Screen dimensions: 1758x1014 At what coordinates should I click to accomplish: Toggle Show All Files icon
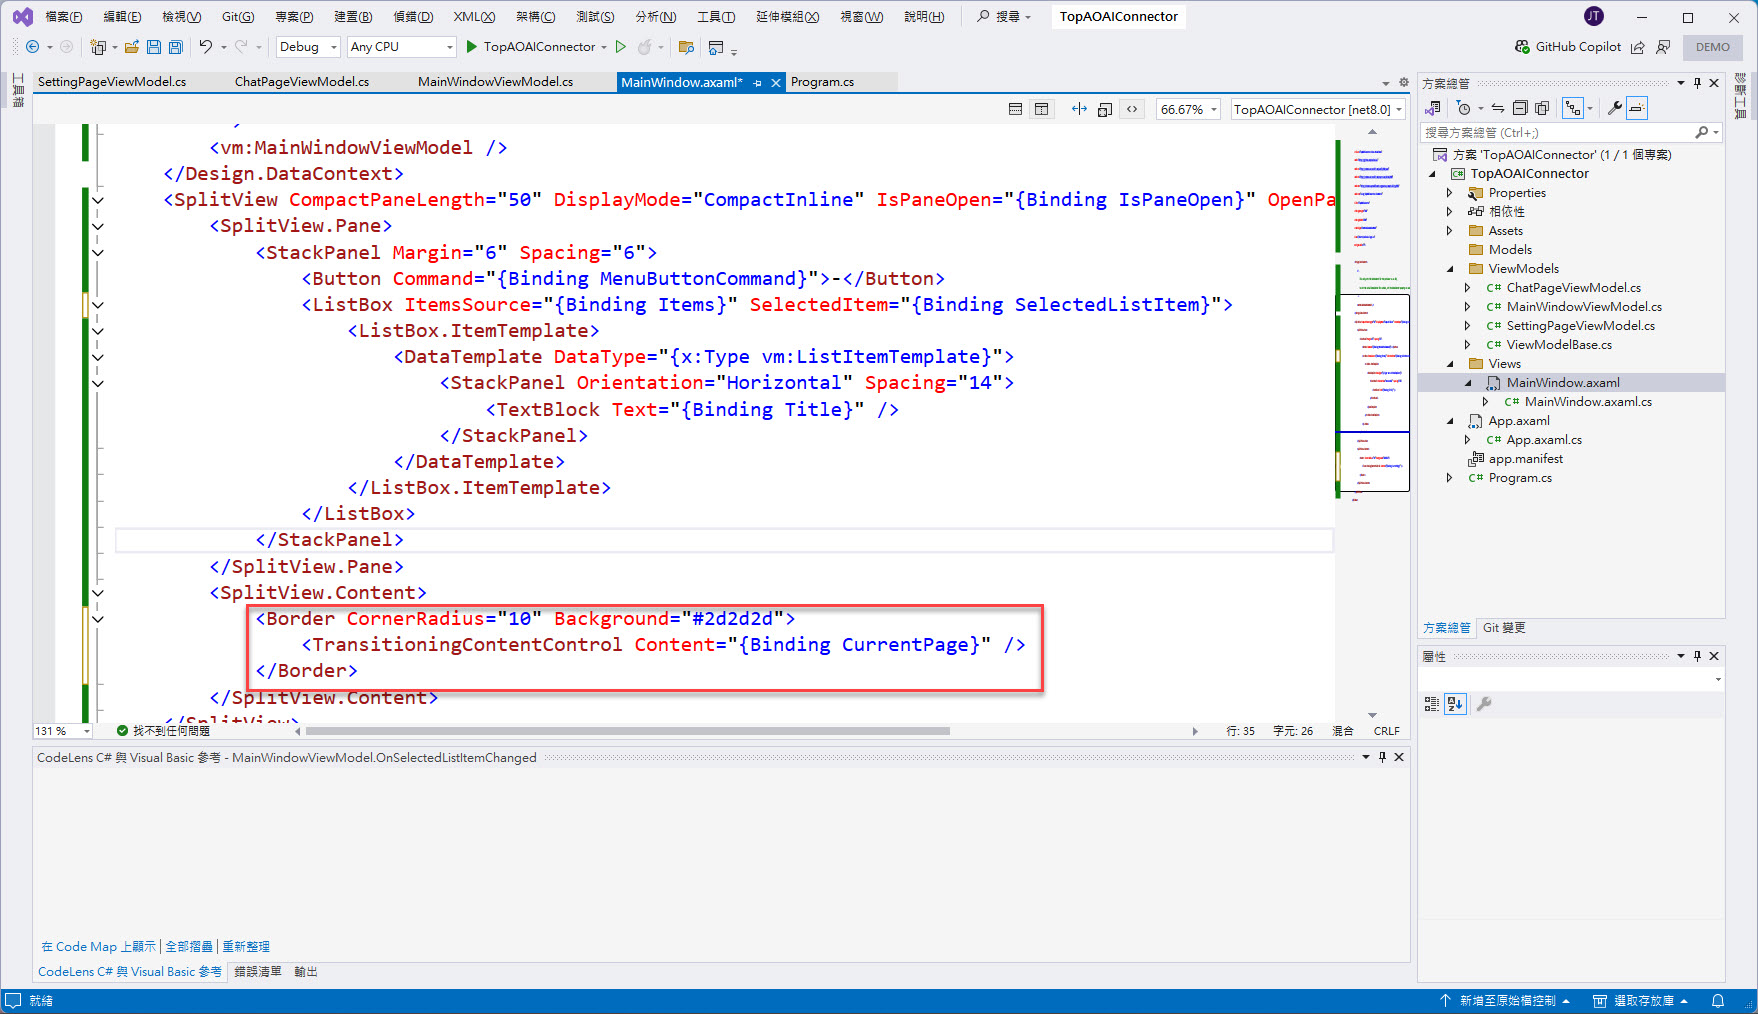click(1542, 108)
